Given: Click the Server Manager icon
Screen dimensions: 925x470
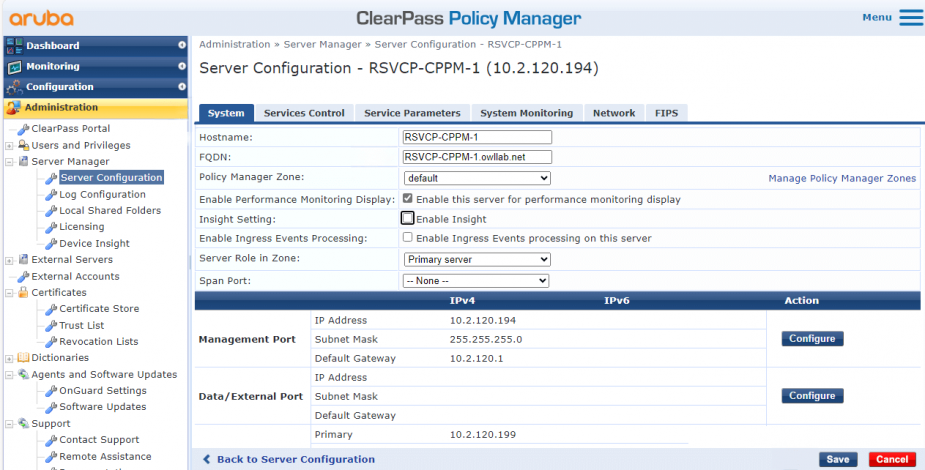Looking at the screenshot, I should click(23, 161).
